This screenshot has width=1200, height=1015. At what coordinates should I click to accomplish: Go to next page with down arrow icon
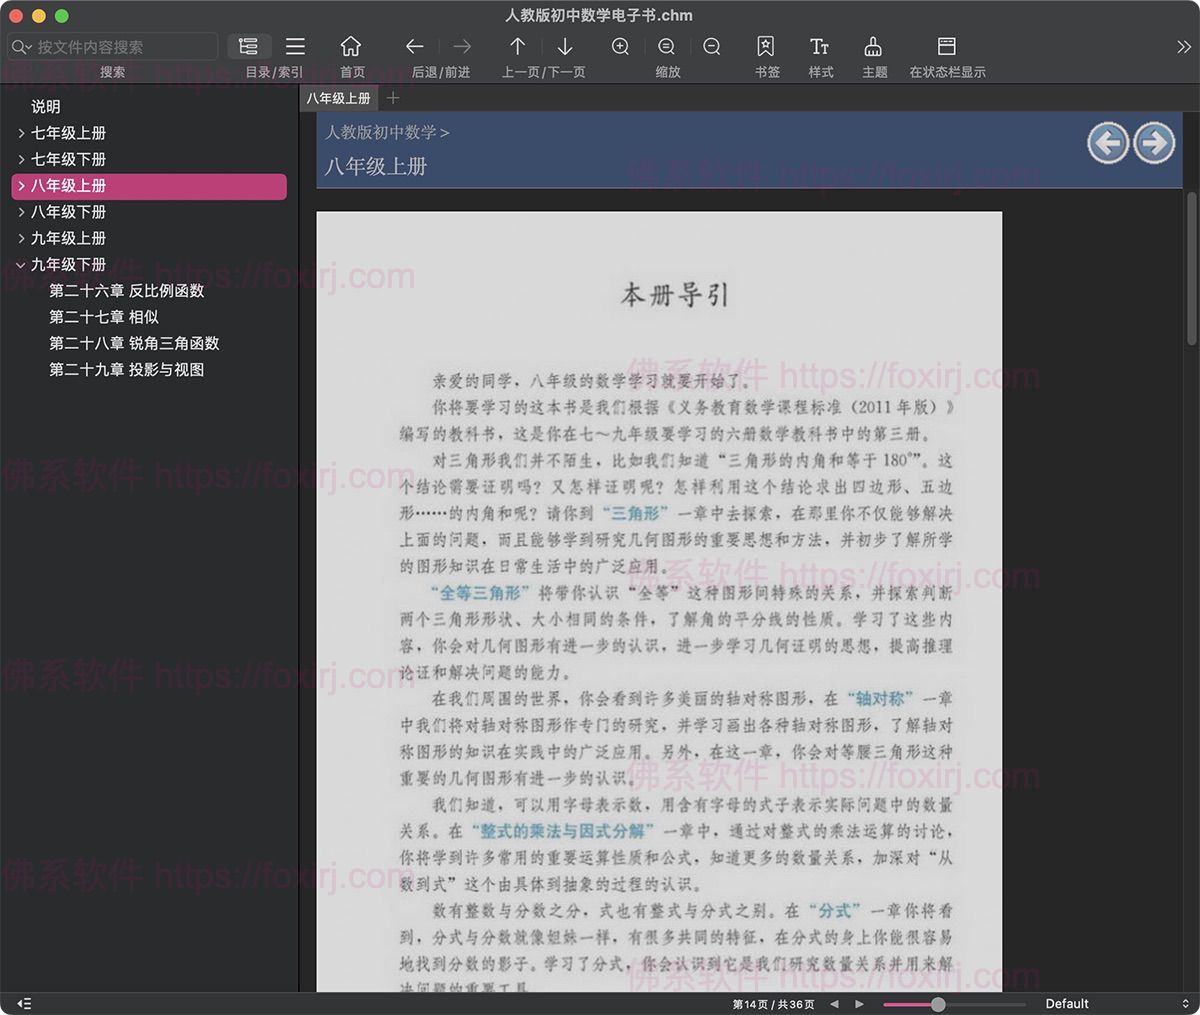coord(565,47)
